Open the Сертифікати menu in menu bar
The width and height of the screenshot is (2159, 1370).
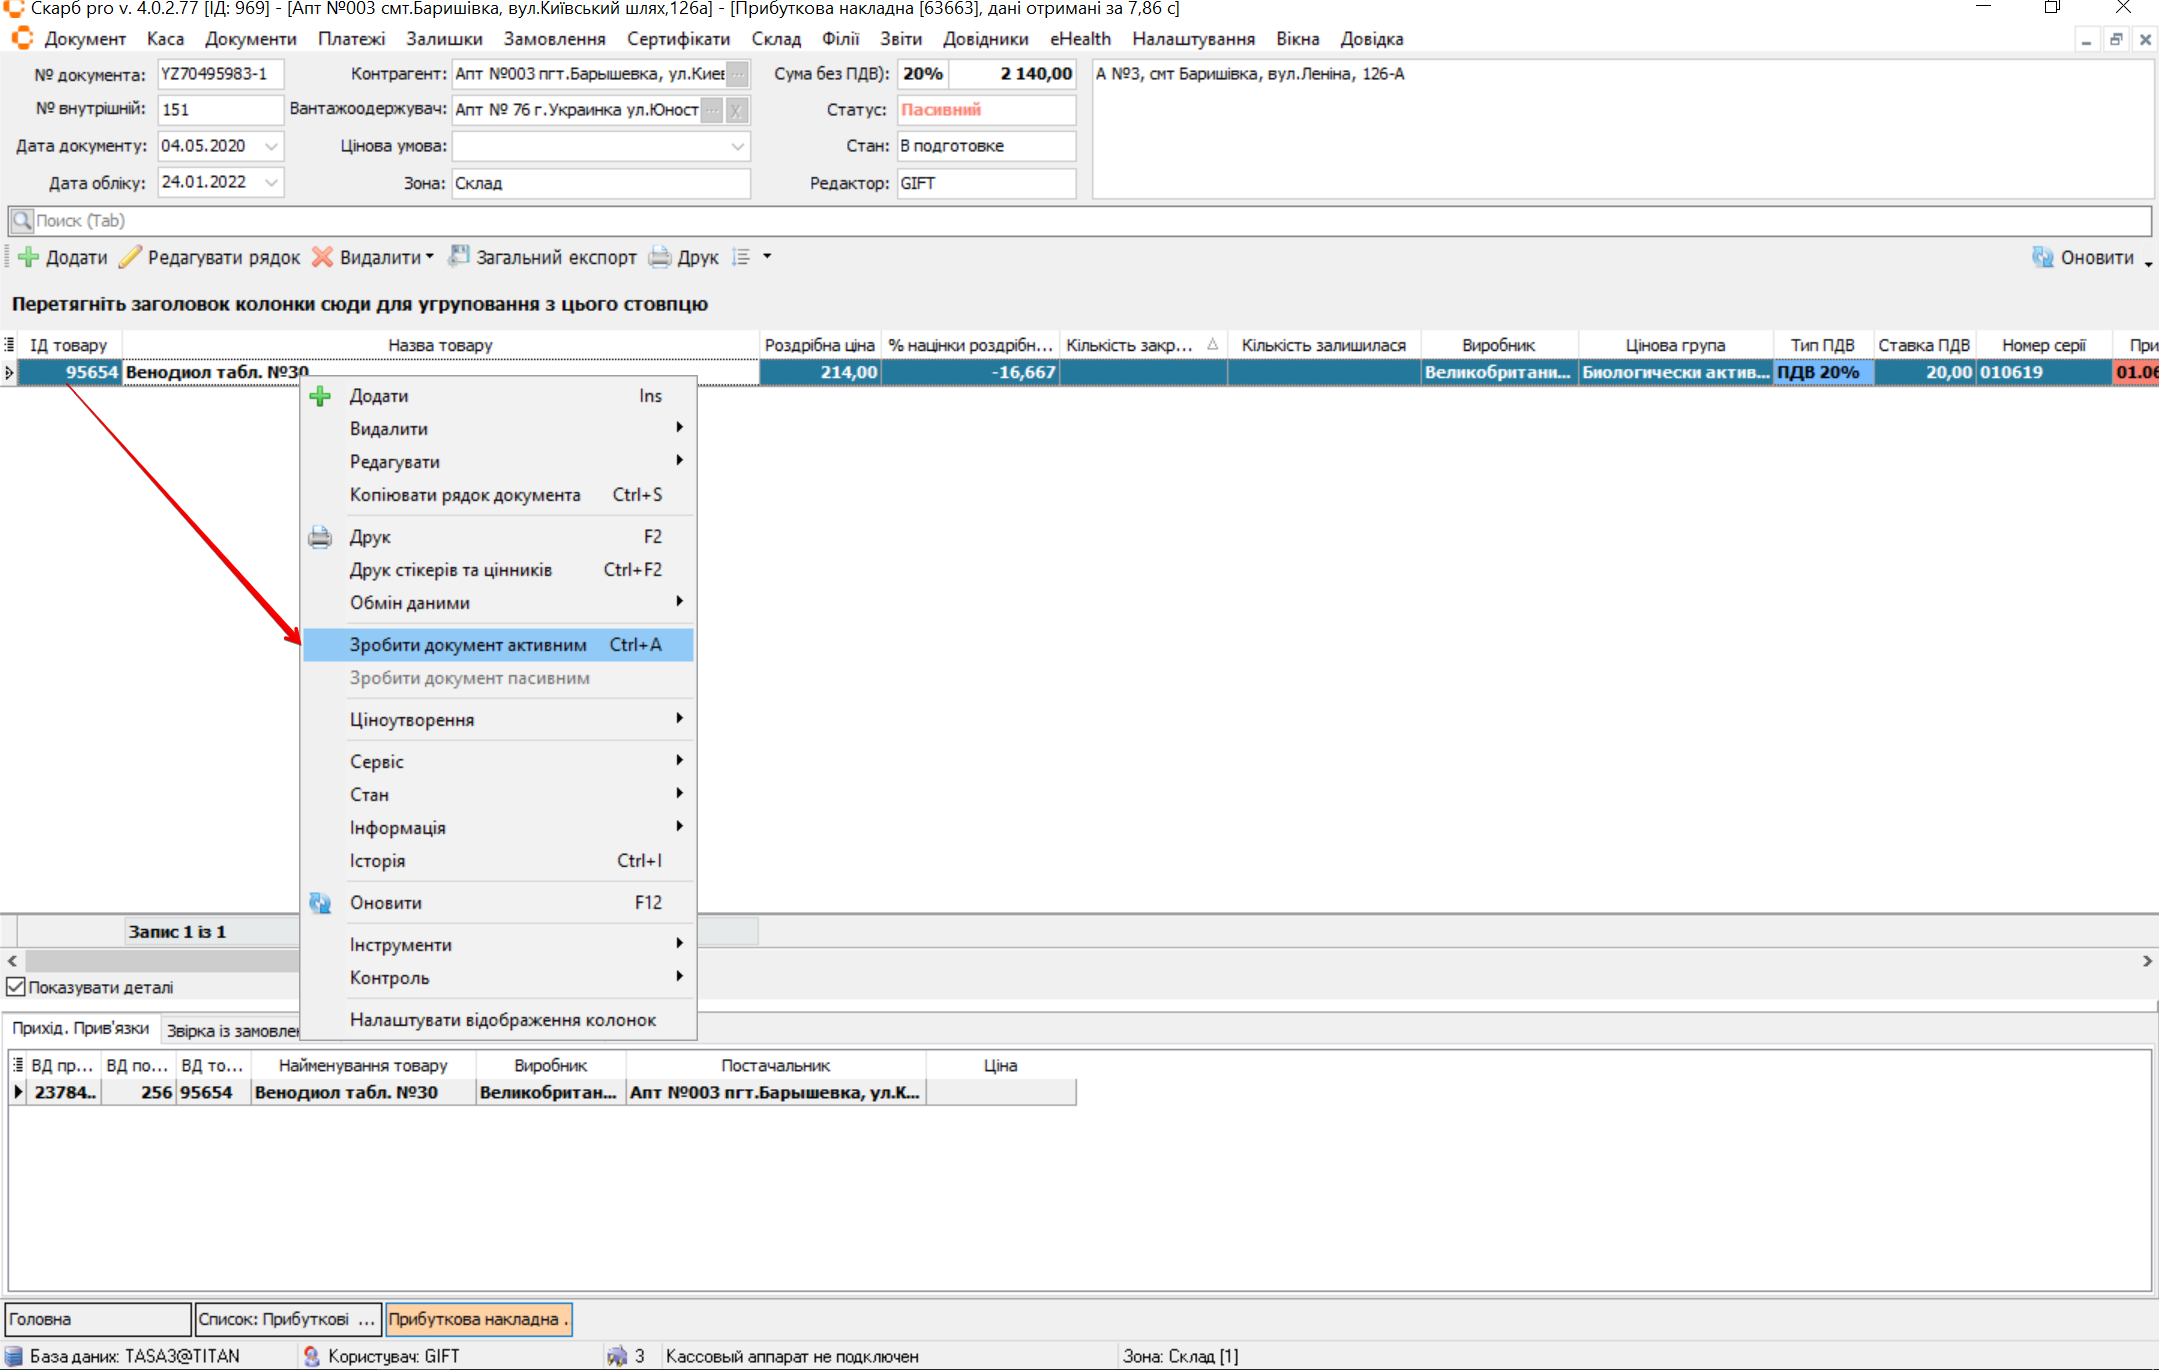pos(678,39)
